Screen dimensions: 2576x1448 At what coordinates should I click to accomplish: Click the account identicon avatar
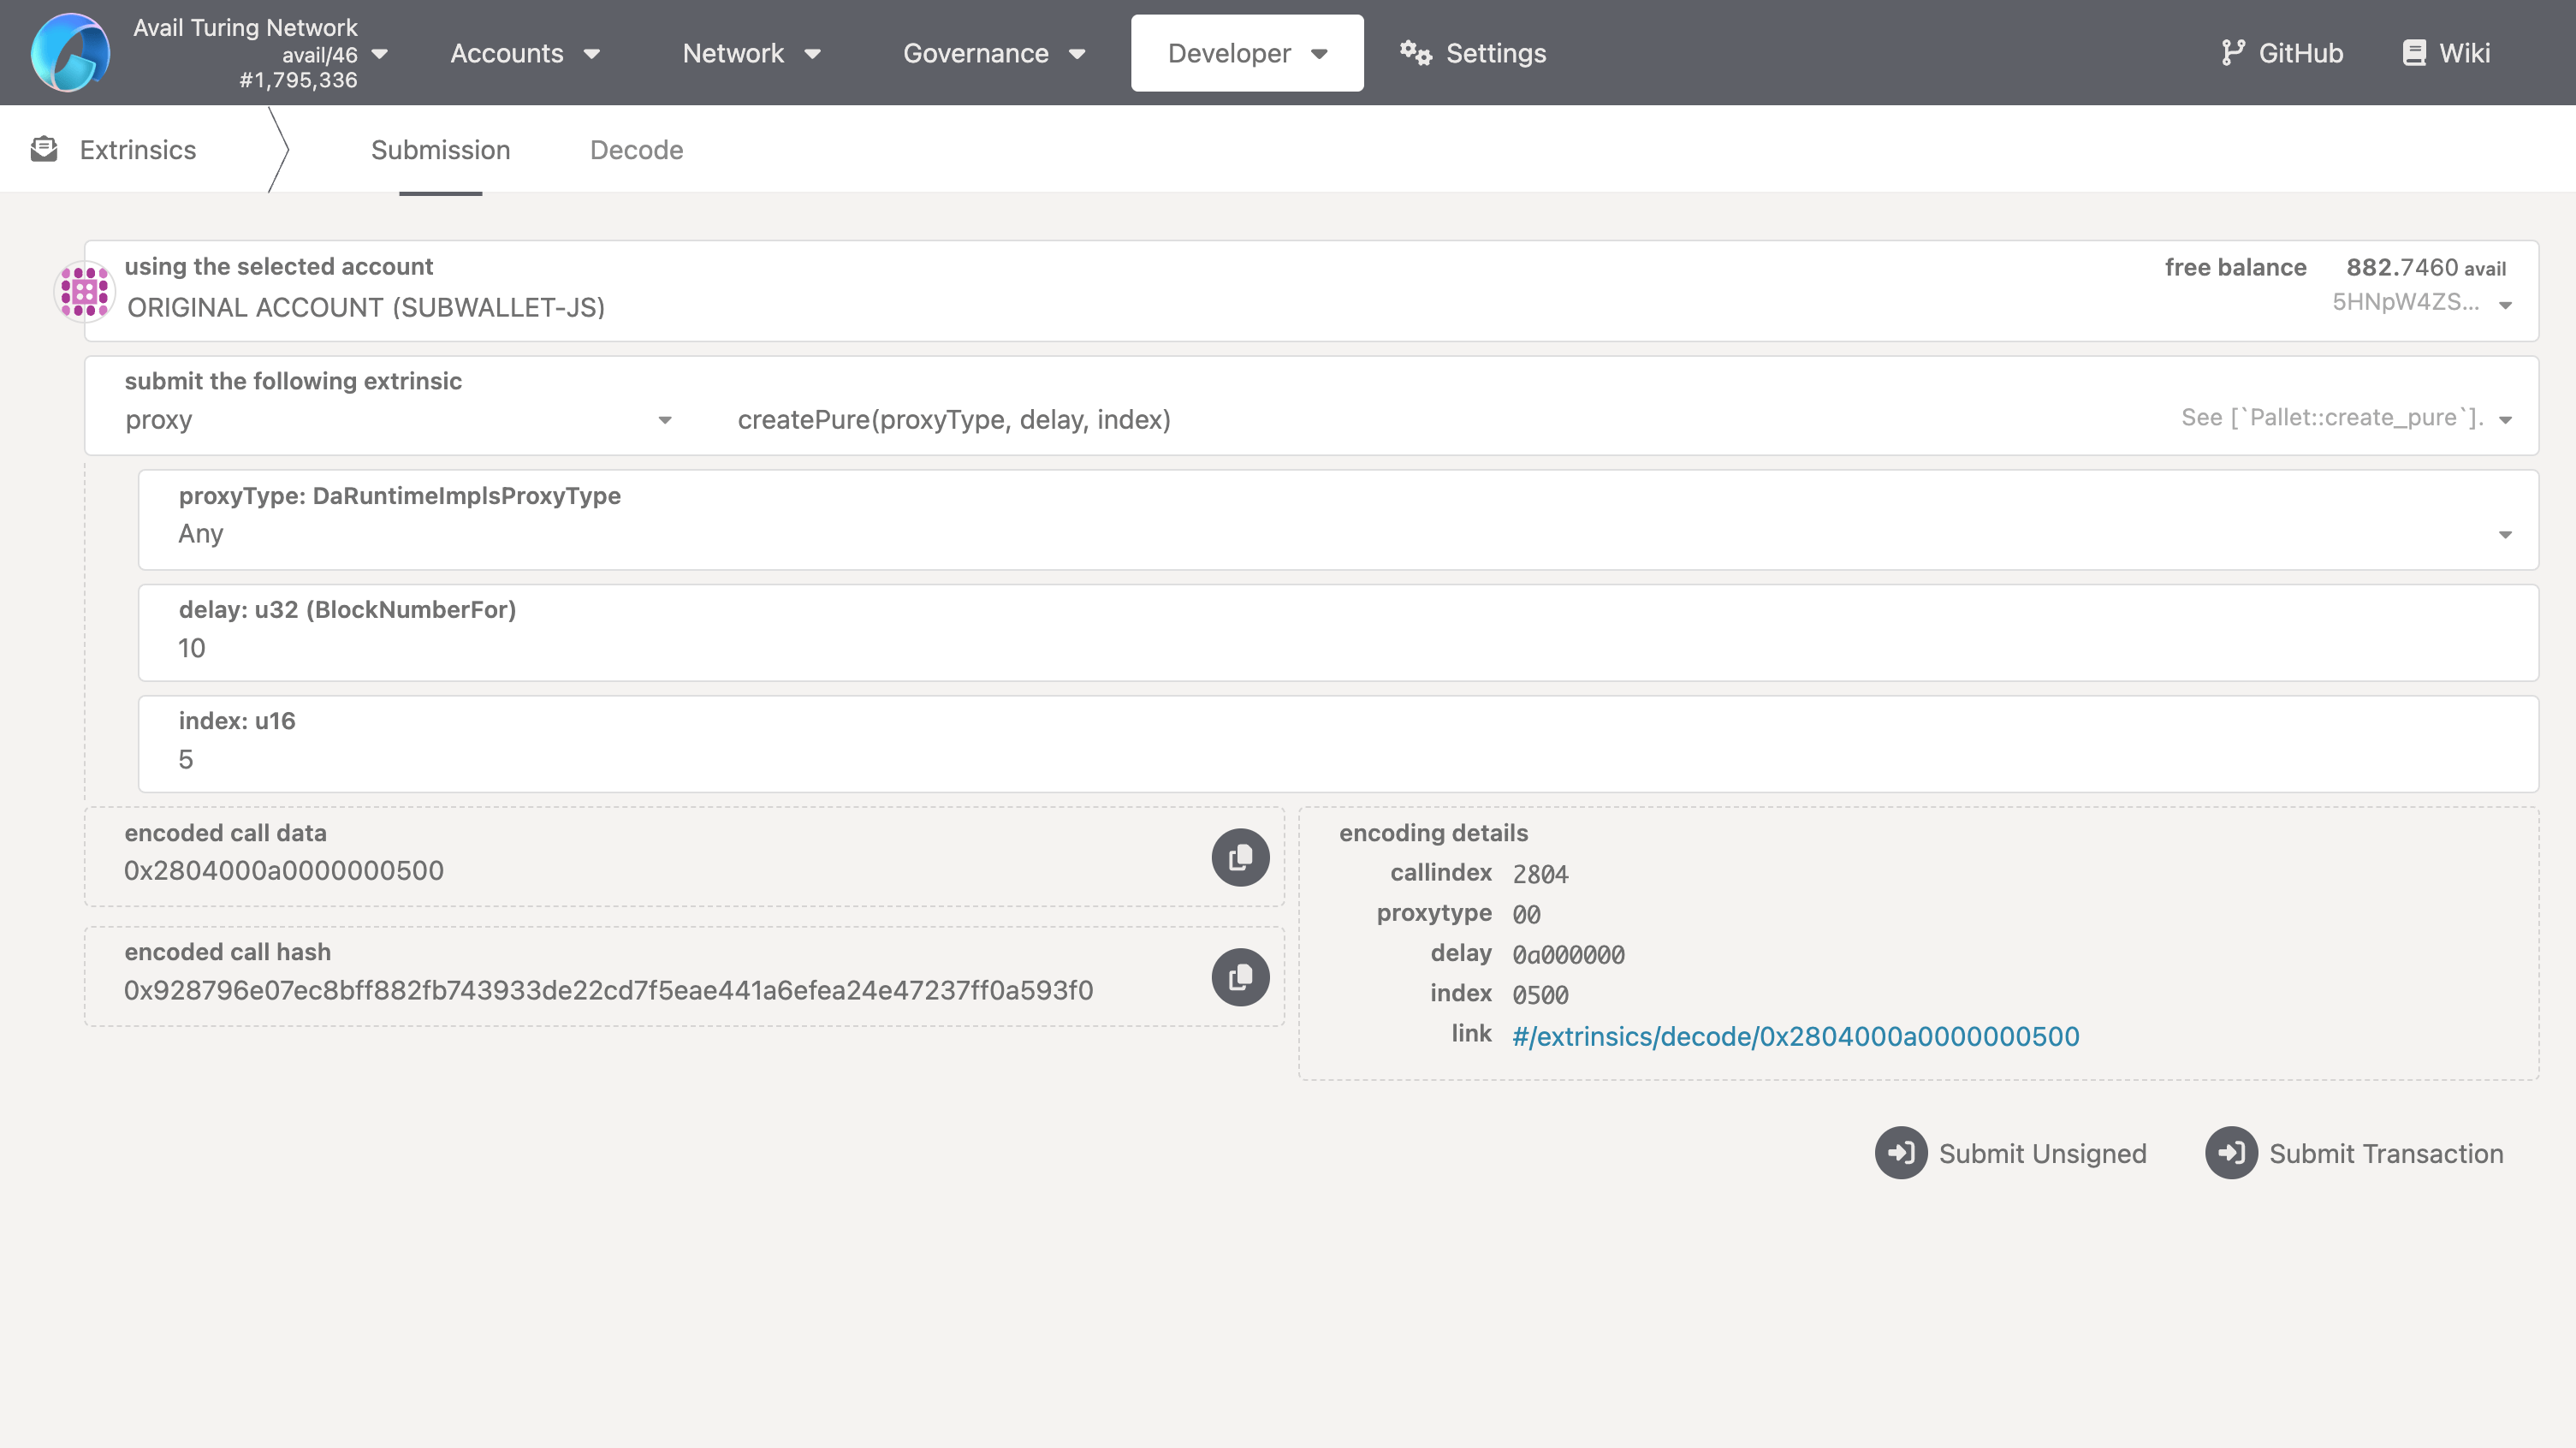[x=85, y=291]
